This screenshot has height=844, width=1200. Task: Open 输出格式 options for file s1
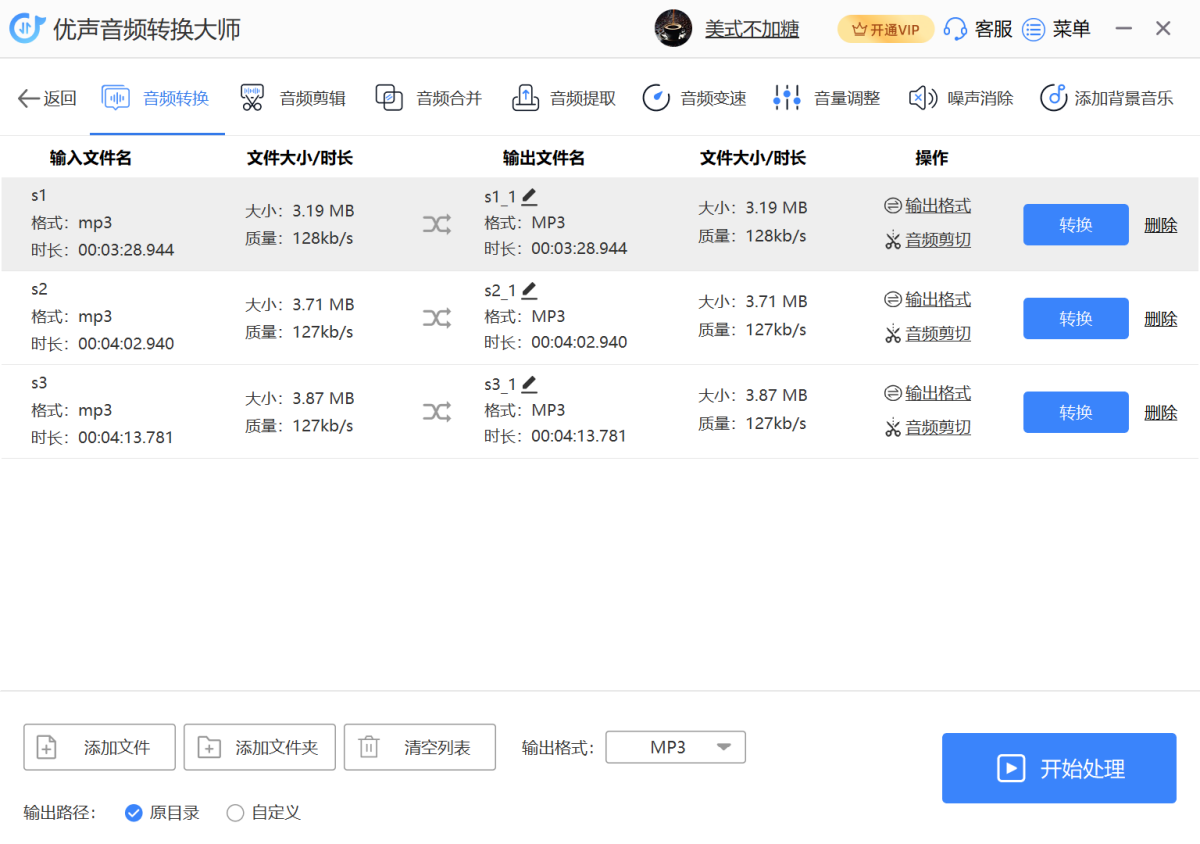coord(936,205)
